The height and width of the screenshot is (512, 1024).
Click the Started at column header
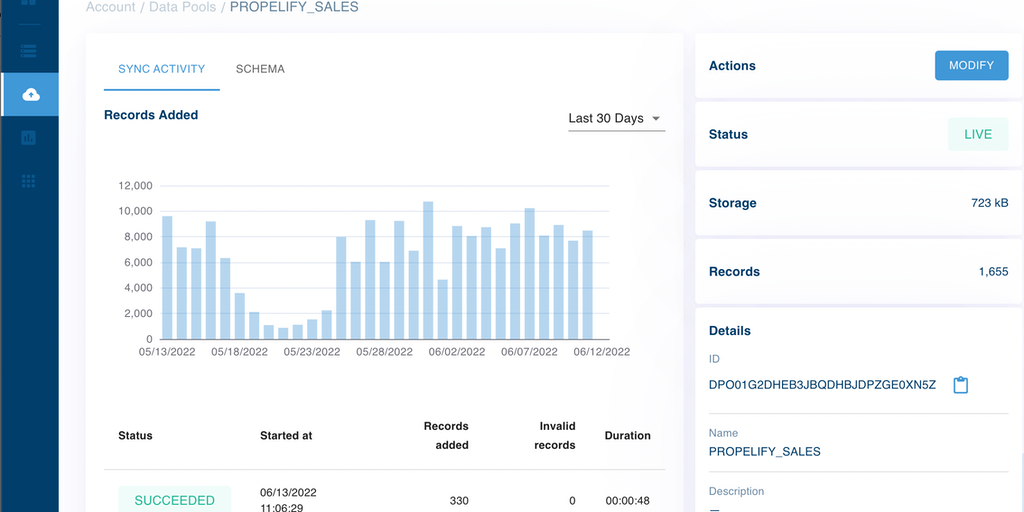286,436
